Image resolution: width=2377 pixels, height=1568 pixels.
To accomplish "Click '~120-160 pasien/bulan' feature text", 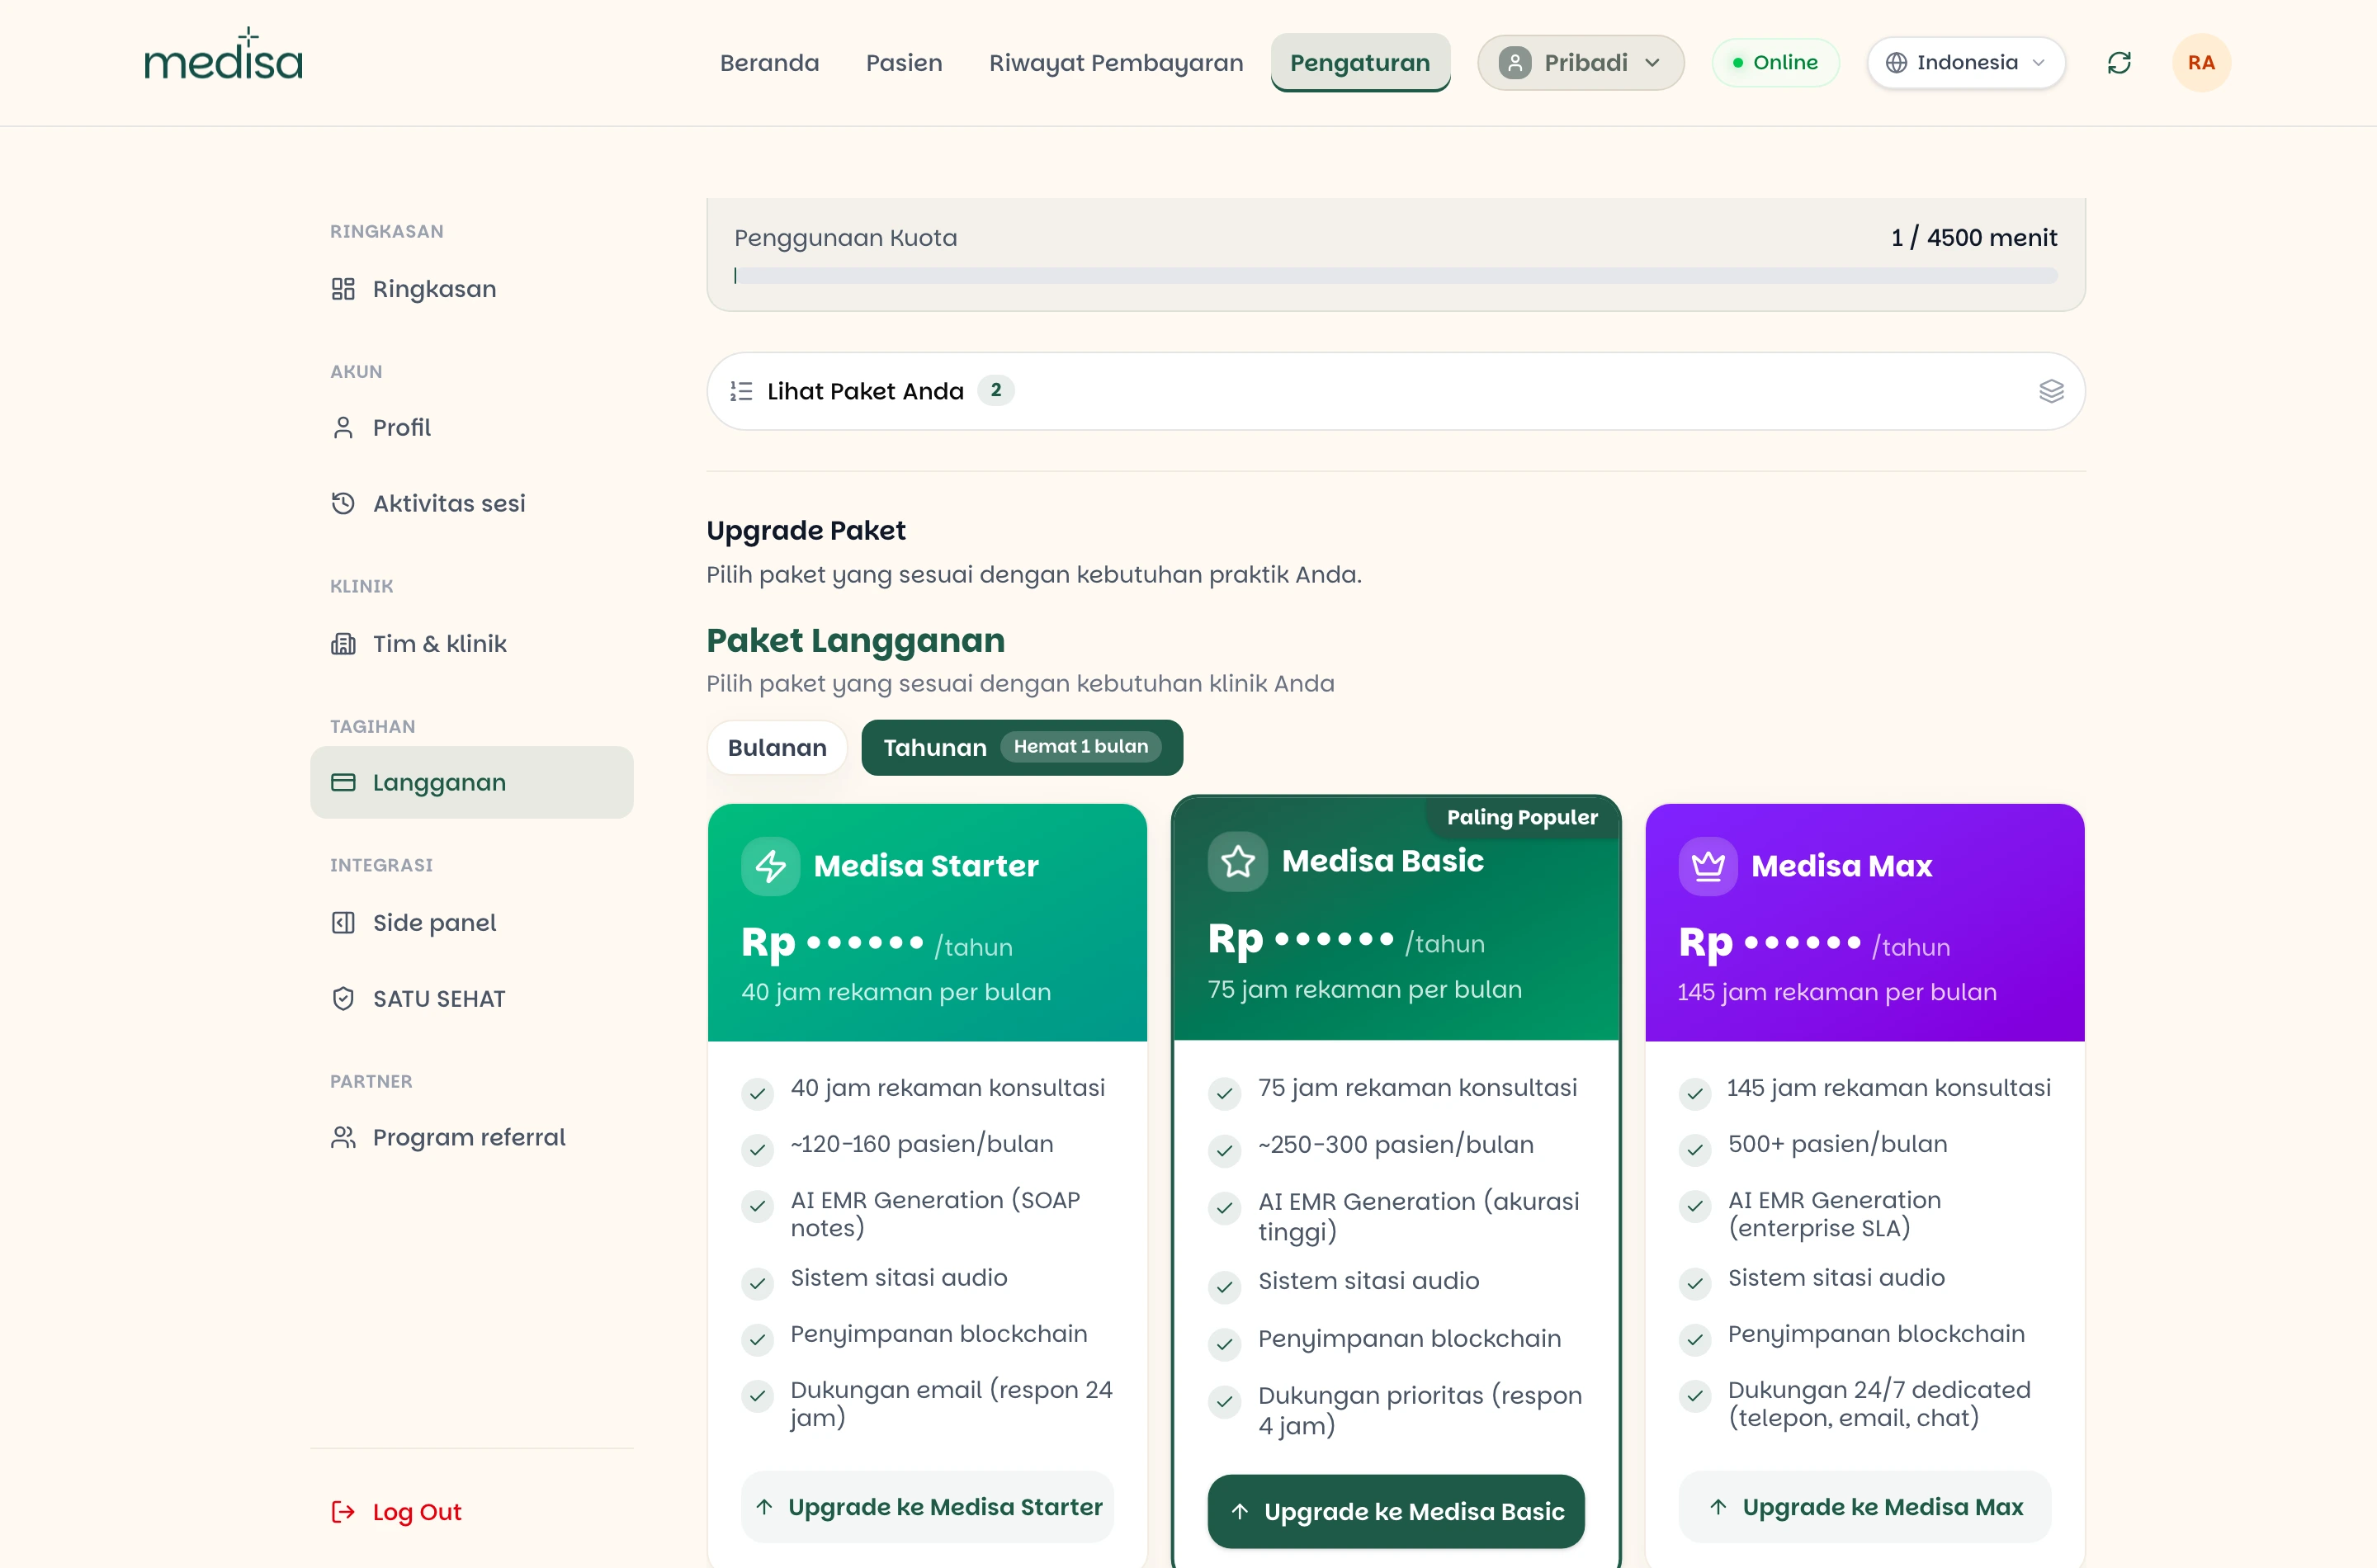I will (922, 1144).
